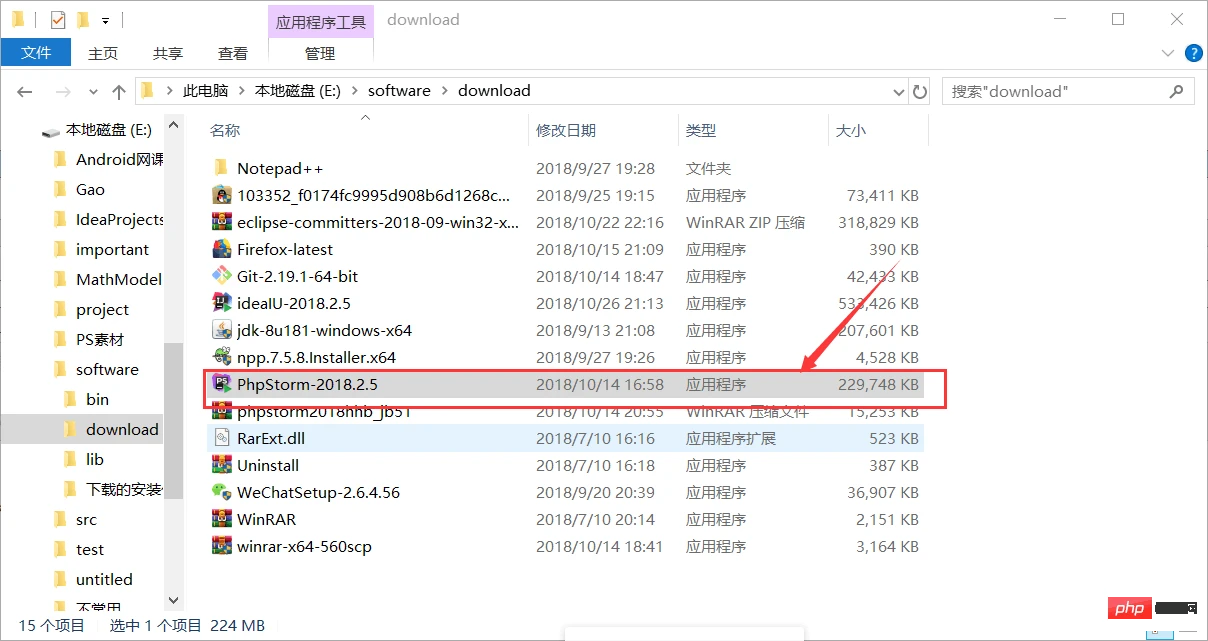Click the jdk-8u181-windows-x64 Java icon
Screen dimensions: 1208x641
tap(222, 330)
